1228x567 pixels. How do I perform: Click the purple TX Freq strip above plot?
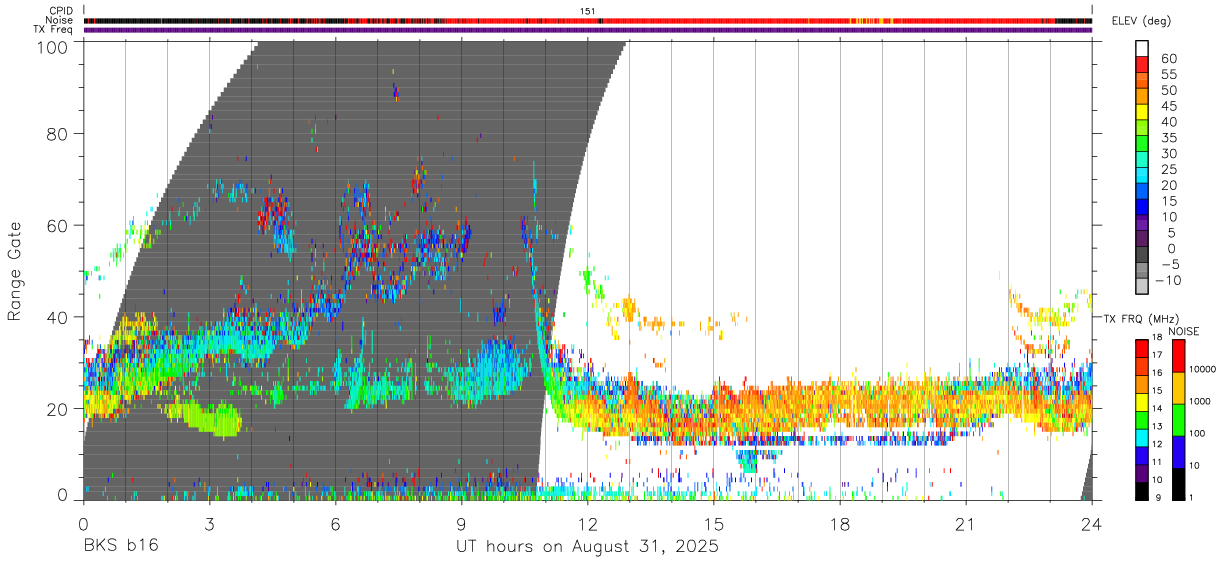pyautogui.click(x=587, y=30)
